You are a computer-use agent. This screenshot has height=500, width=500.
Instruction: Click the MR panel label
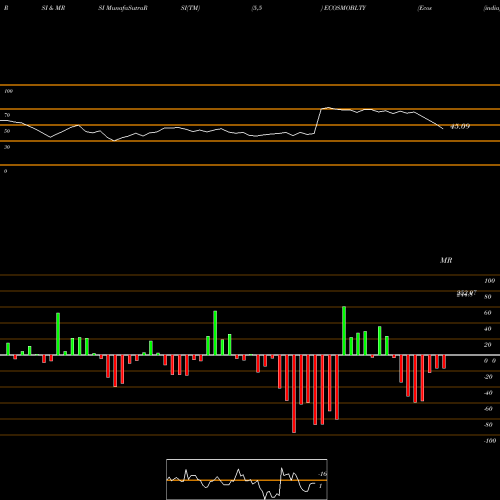coord(446,260)
